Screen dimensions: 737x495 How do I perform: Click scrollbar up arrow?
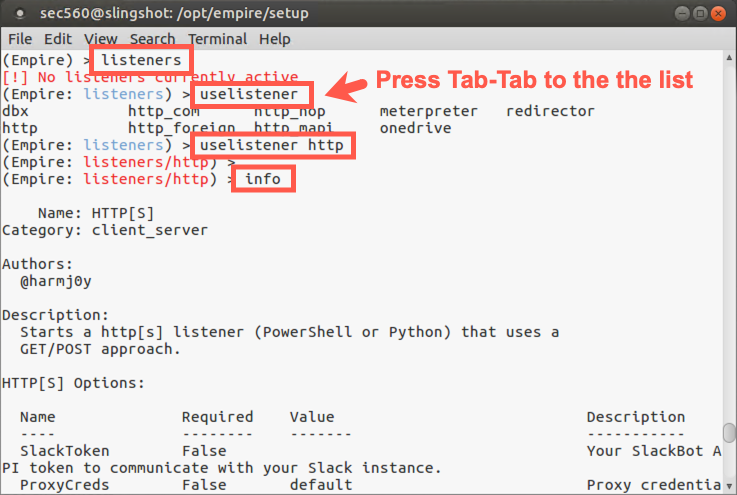click(x=729, y=57)
